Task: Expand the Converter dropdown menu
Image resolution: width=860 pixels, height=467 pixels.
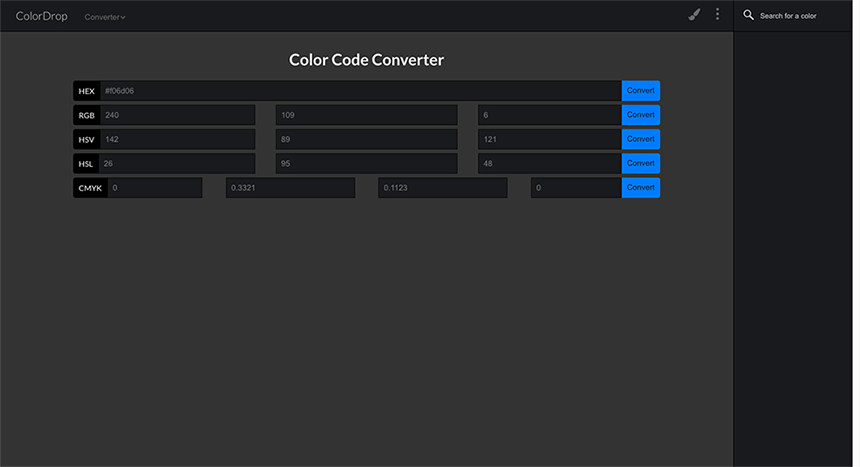Action: pos(105,17)
